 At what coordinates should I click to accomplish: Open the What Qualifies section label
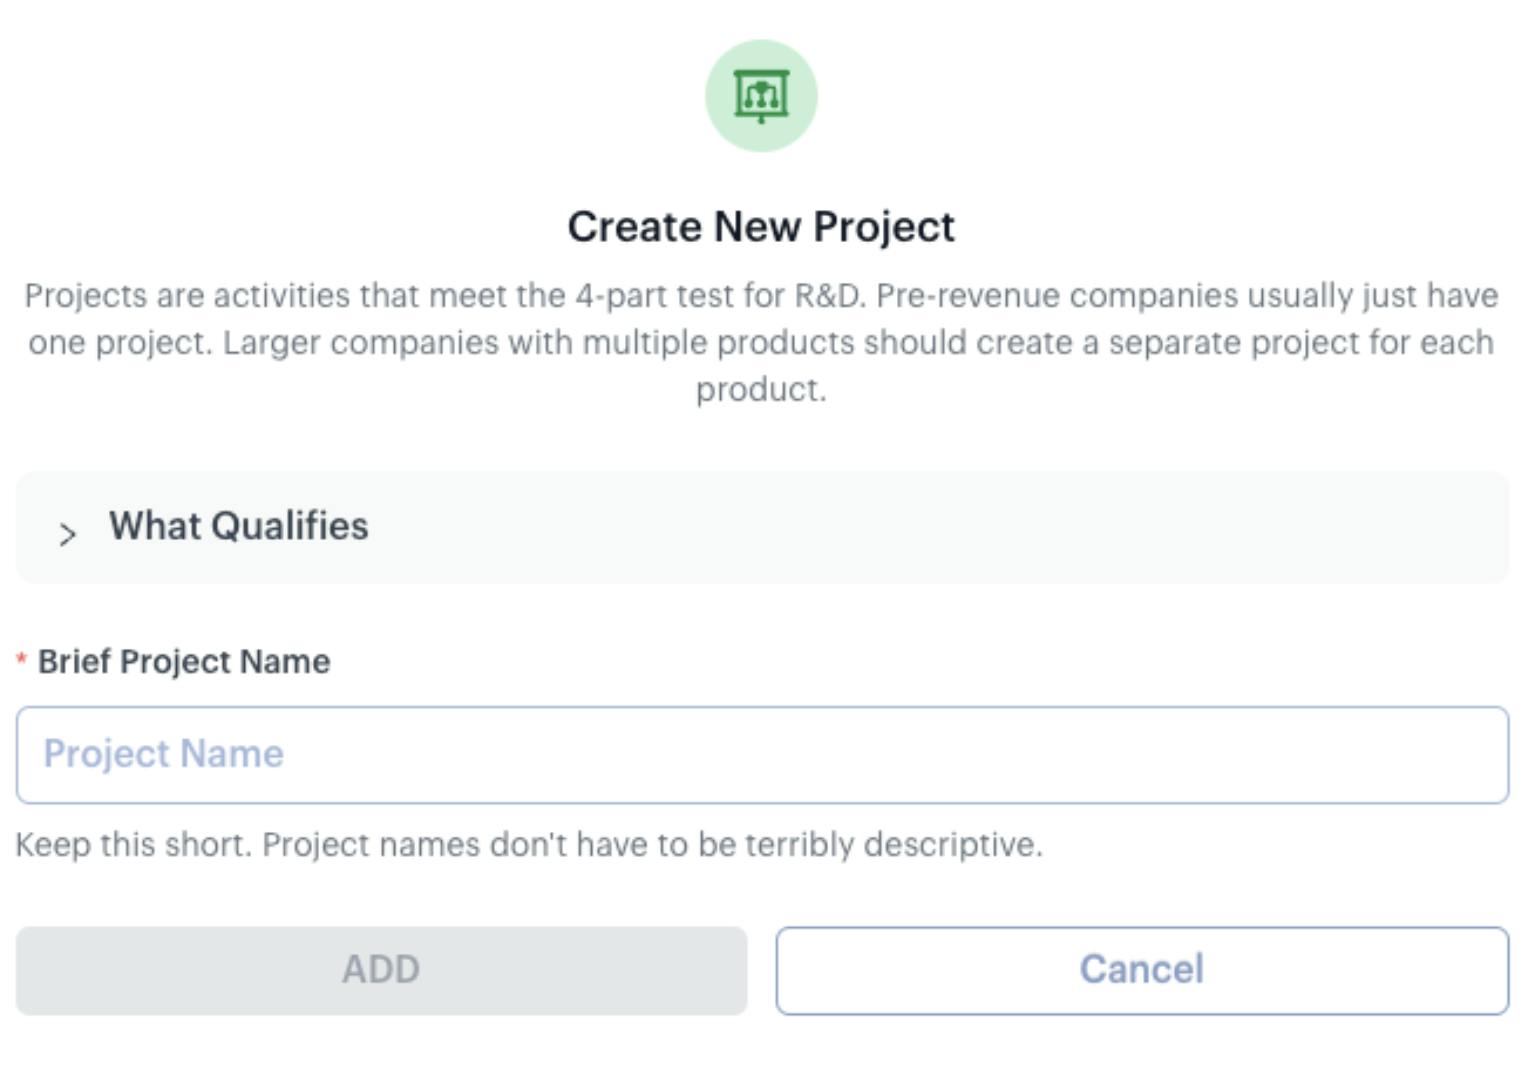pos(239,526)
